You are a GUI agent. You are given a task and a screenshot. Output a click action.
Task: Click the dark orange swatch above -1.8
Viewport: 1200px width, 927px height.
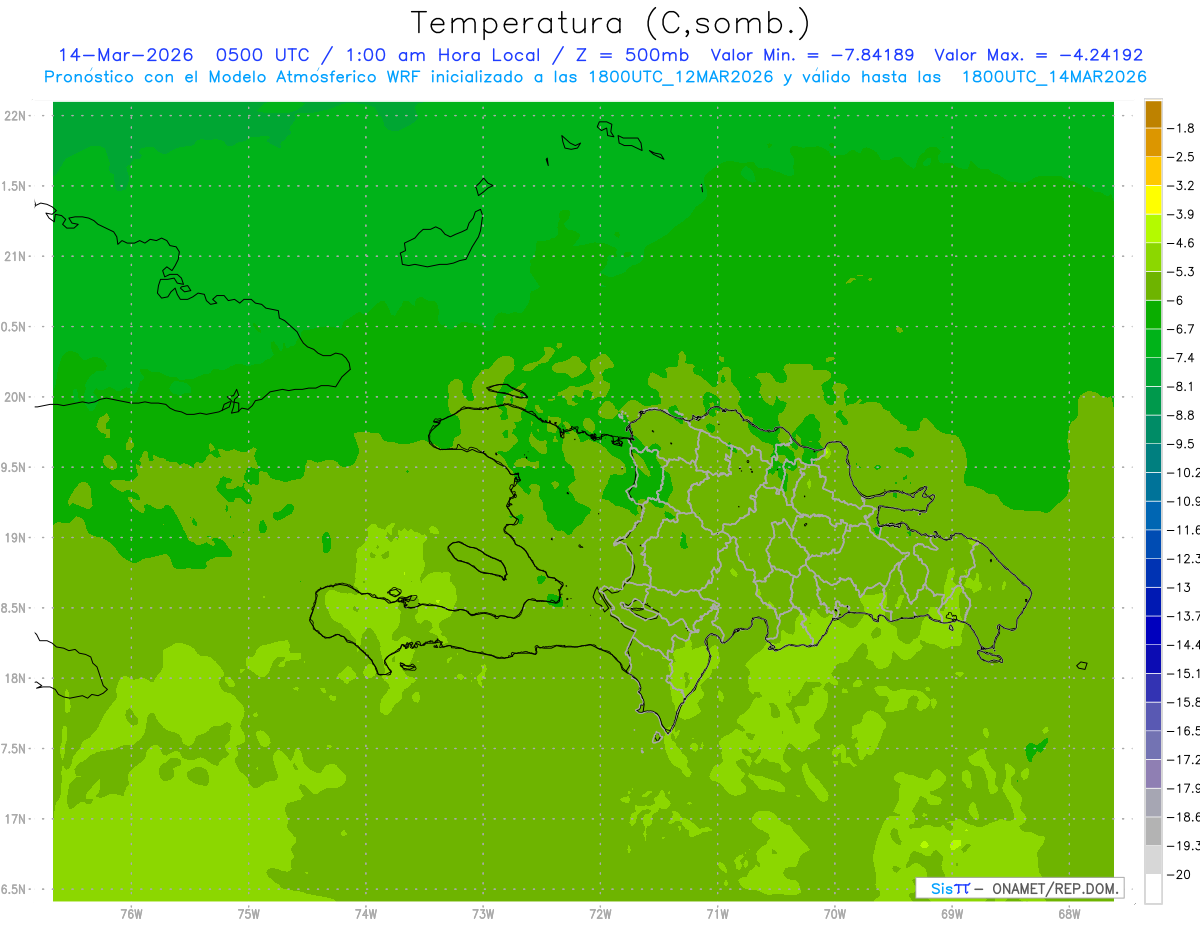1153,114
